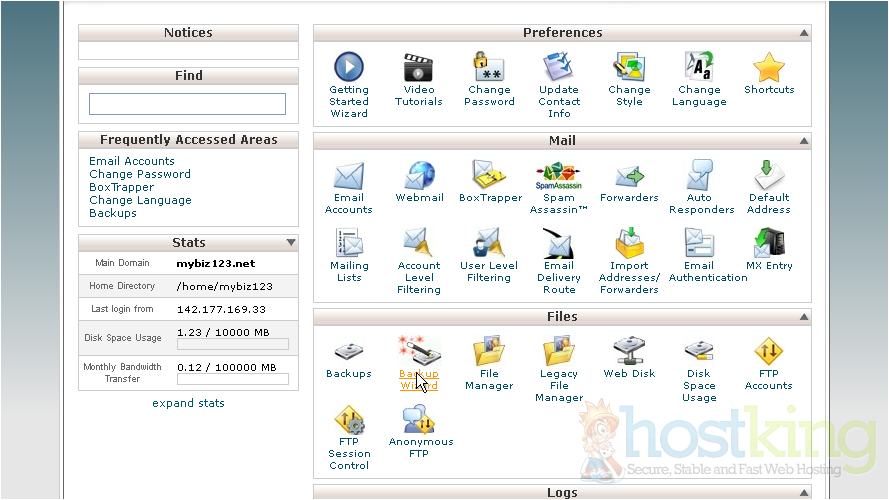
Task: Open the Getting Started Wizard icon
Action: coord(349,68)
